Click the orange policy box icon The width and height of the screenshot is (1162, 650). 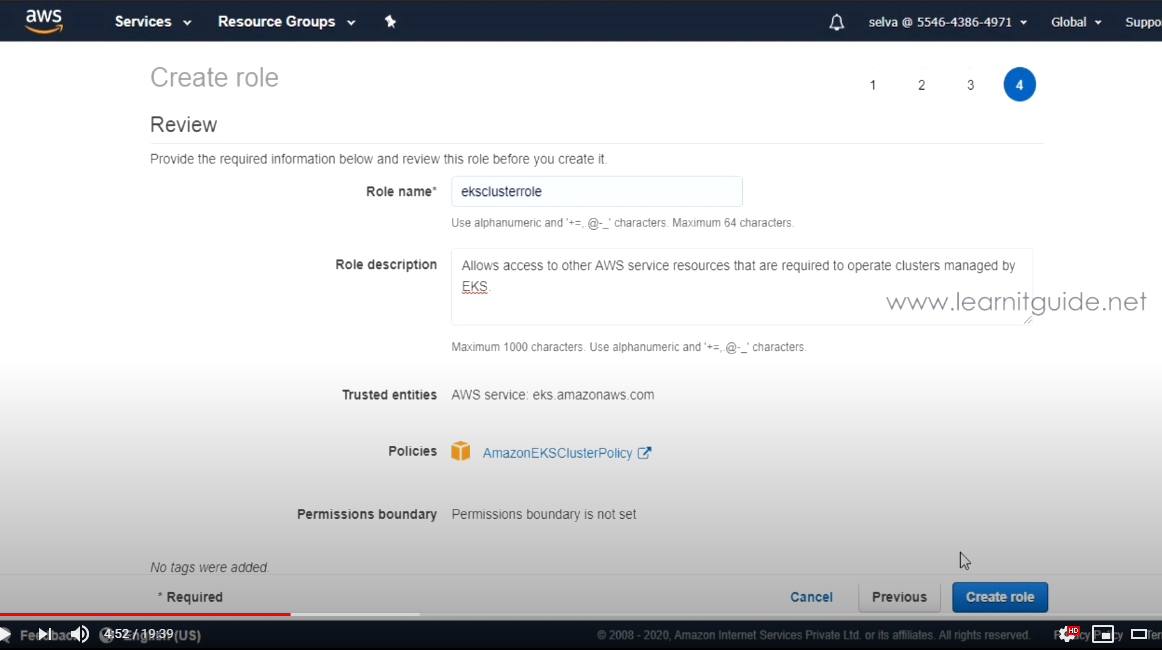[460, 451]
